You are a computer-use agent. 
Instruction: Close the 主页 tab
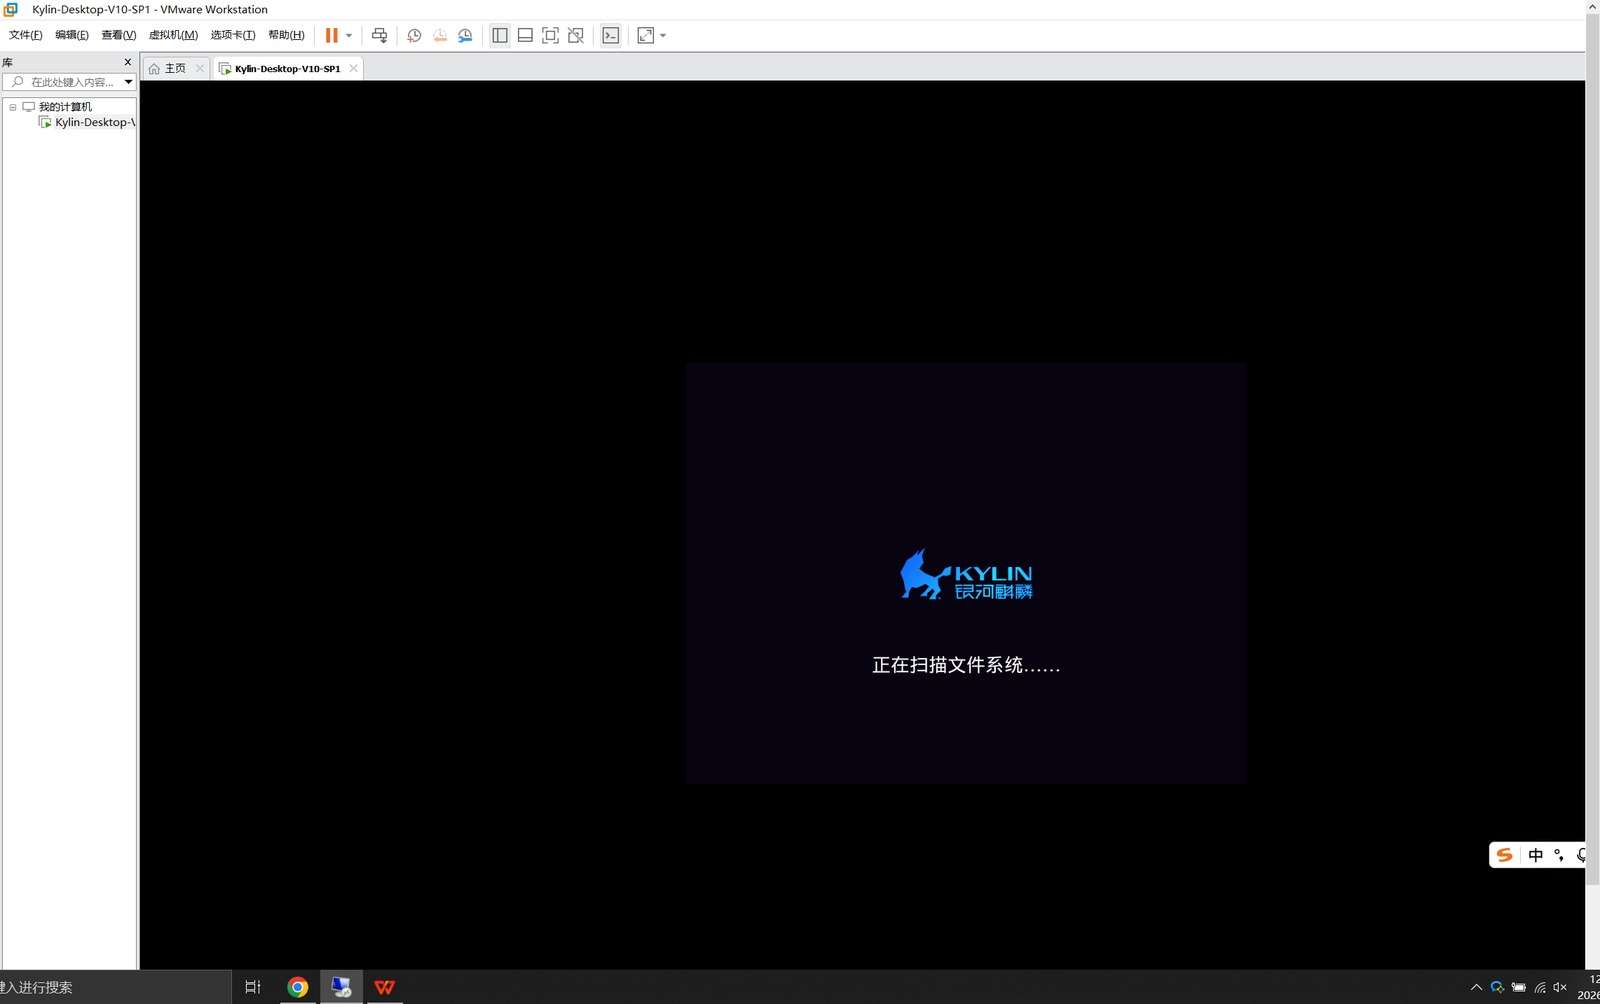pyautogui.click(x=200, y=68)
